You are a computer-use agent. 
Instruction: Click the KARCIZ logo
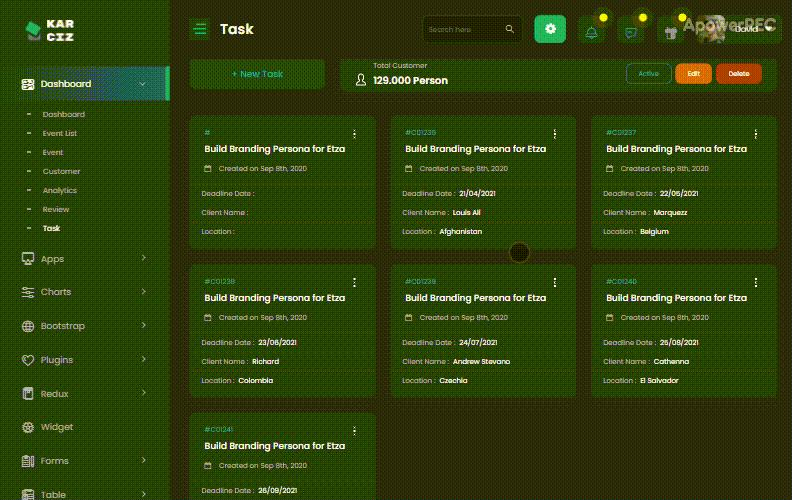pos(50,31)
